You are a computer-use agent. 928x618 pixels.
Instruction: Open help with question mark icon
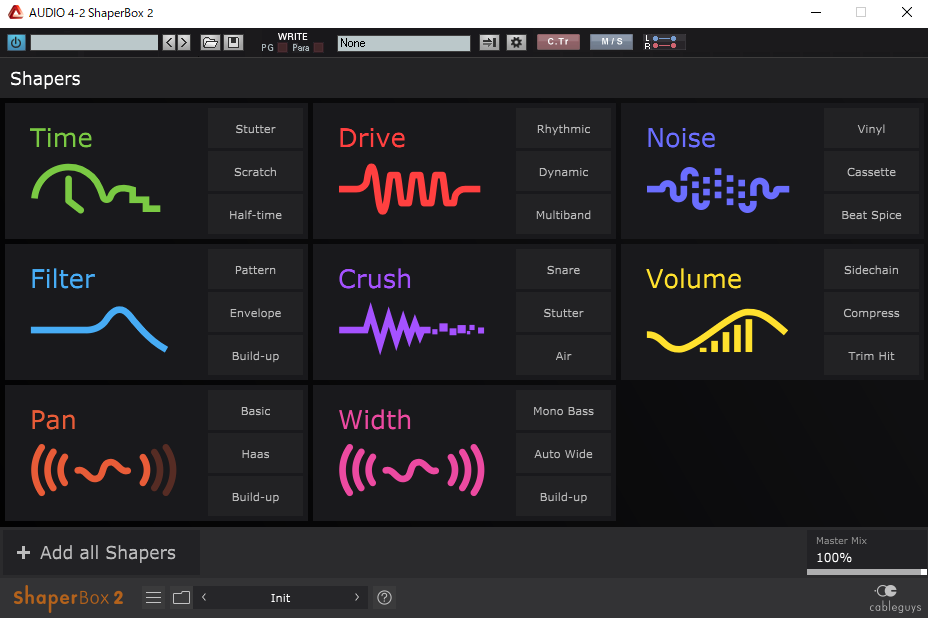tap(384, 597)
